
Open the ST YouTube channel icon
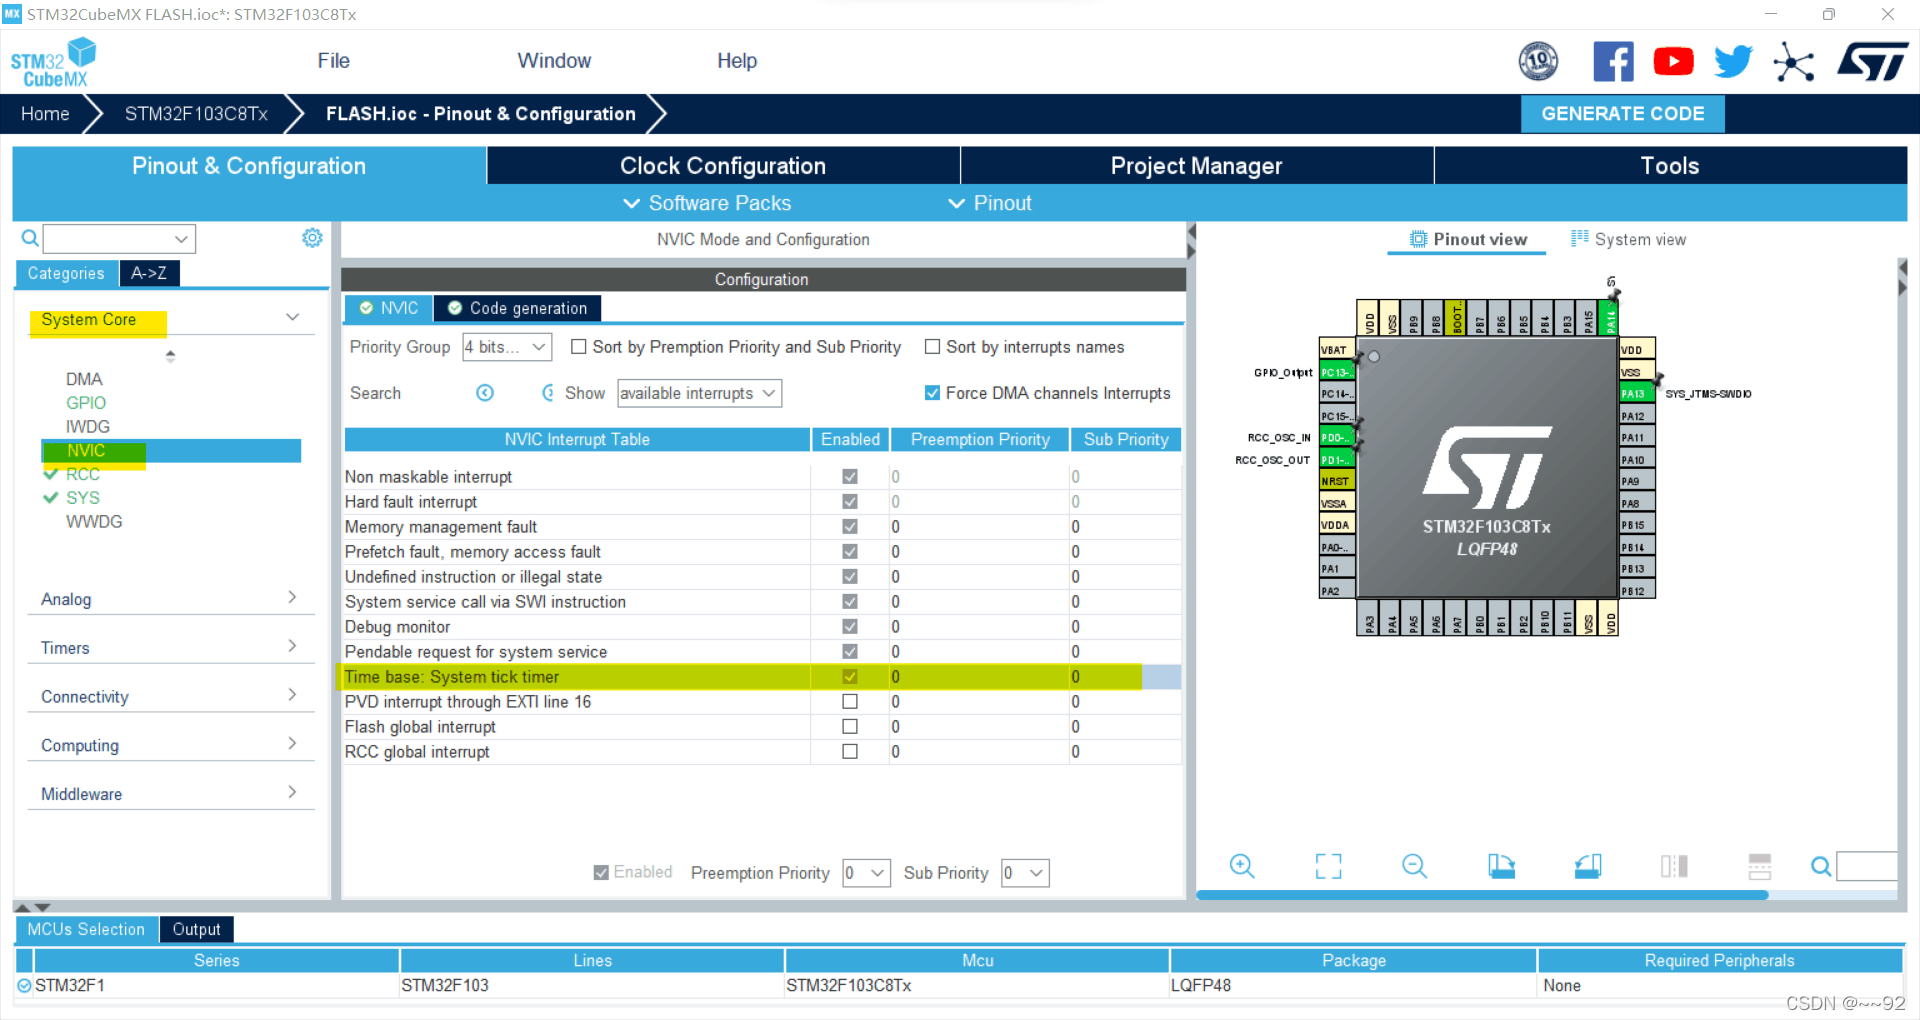click(x=1673, y=62)
